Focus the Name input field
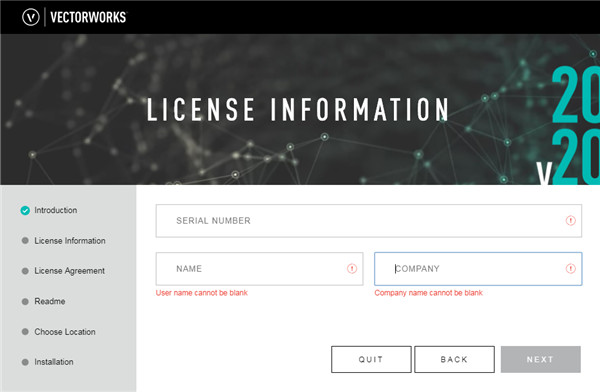The image size is (600, 392). pyautogui.click(x=259, y=269)
